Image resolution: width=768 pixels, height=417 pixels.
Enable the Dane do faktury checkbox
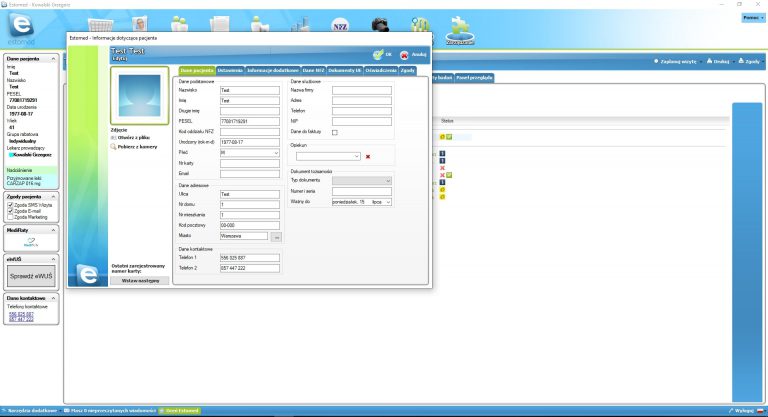[x=335, y=132]
